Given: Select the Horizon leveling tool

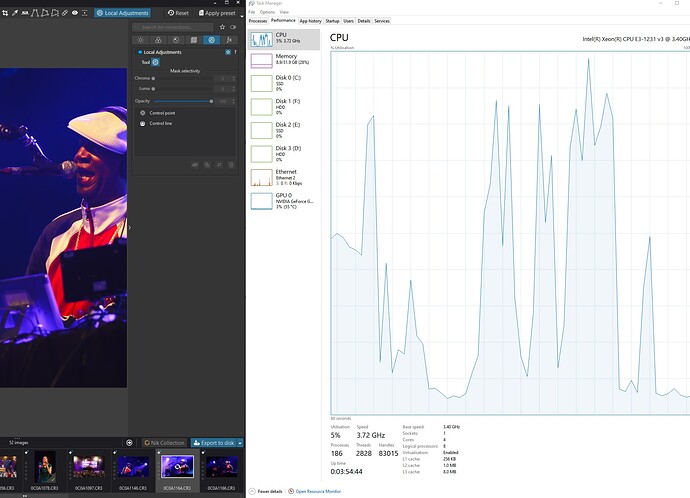Looking at the screenshot, I should (25, 13).
